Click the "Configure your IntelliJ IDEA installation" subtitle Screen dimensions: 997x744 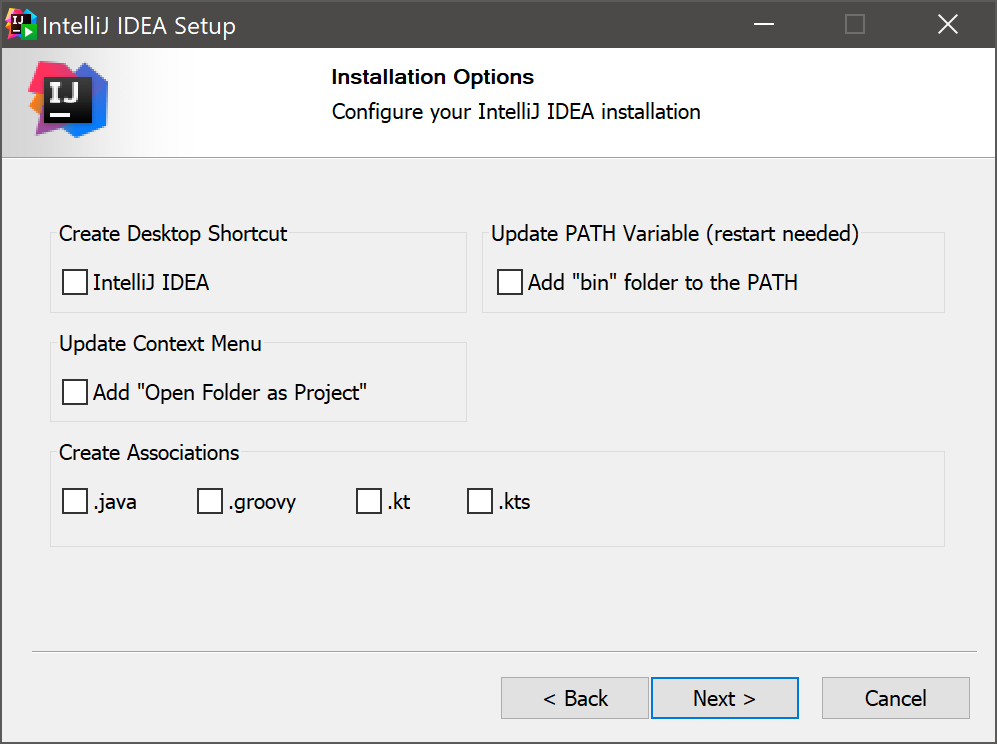(516, 111)
